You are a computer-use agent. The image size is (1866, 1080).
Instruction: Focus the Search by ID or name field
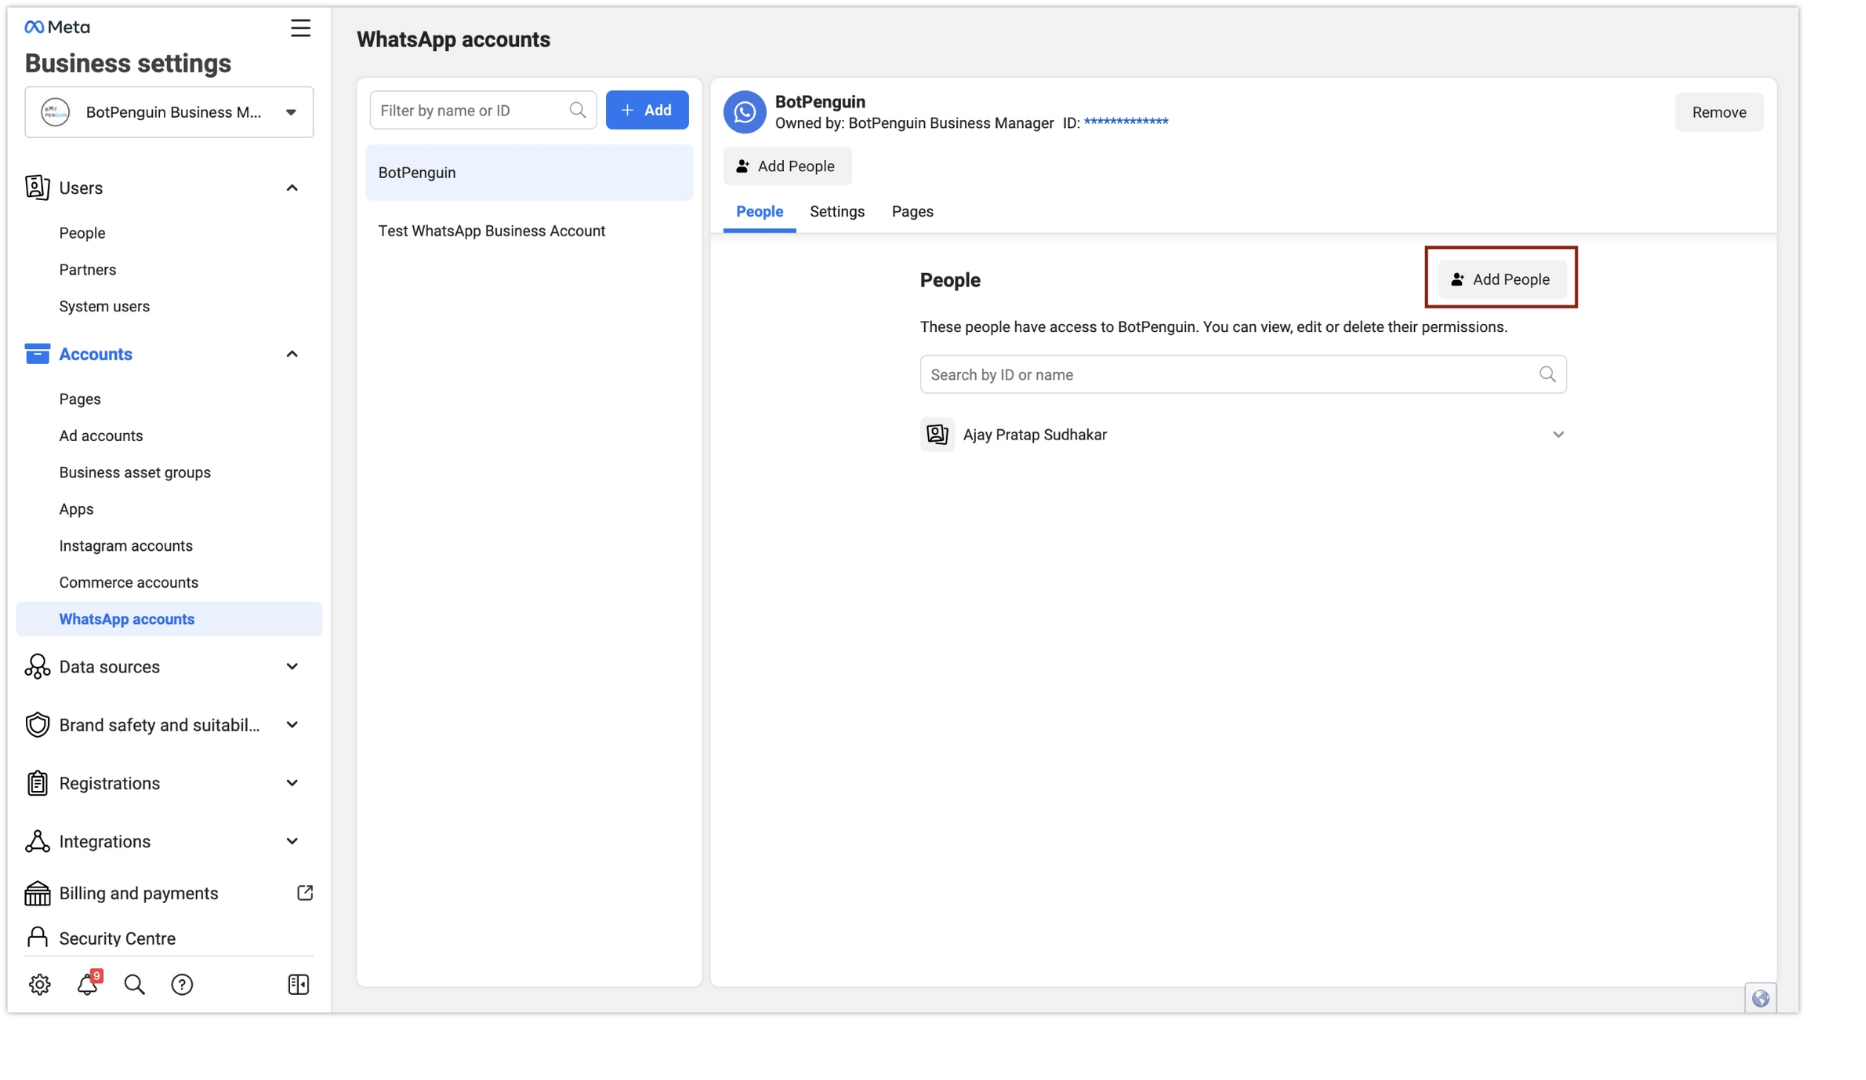tap(1243, 374)
